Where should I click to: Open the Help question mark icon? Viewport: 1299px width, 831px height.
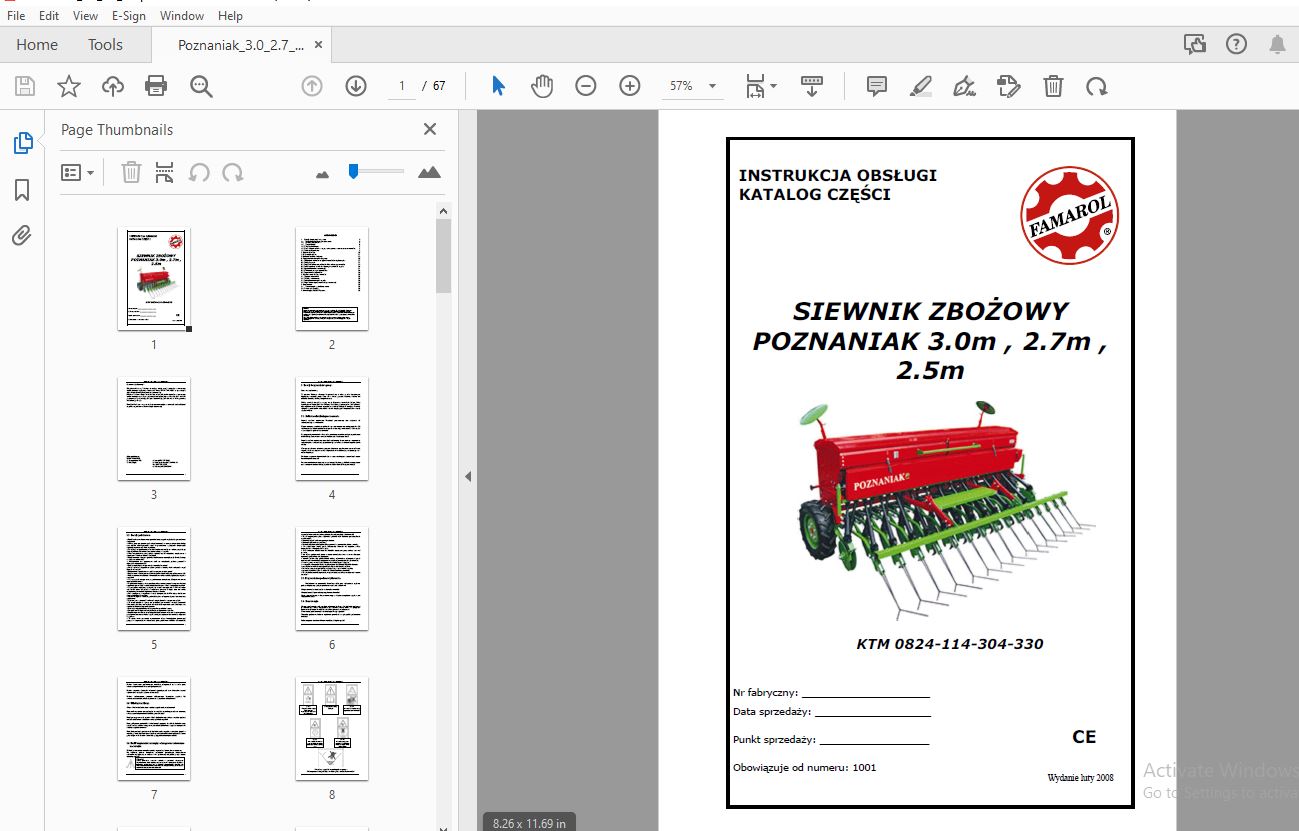click(x=1236, y=44)
